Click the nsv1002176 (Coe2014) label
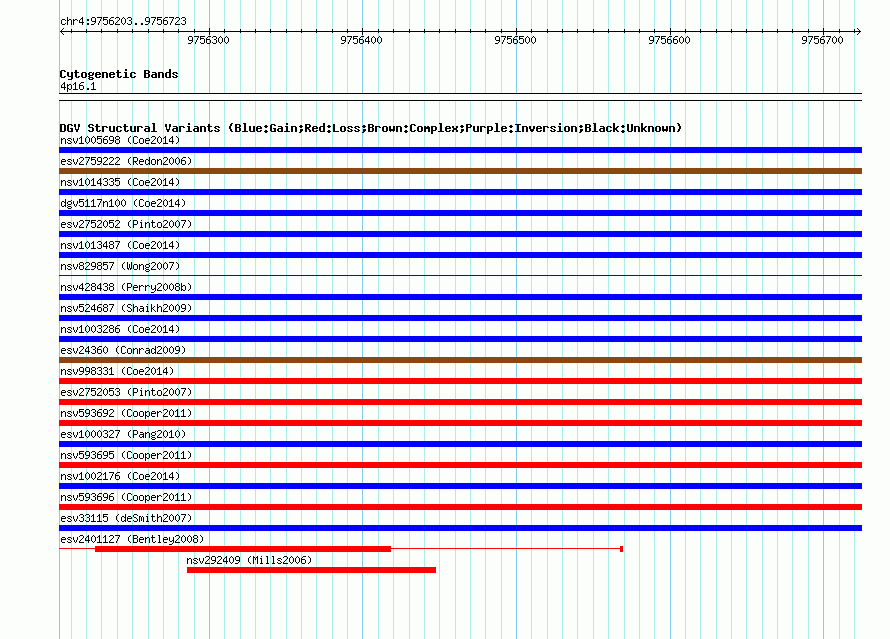This screenshot has height=639, width=890. (120, 476)
